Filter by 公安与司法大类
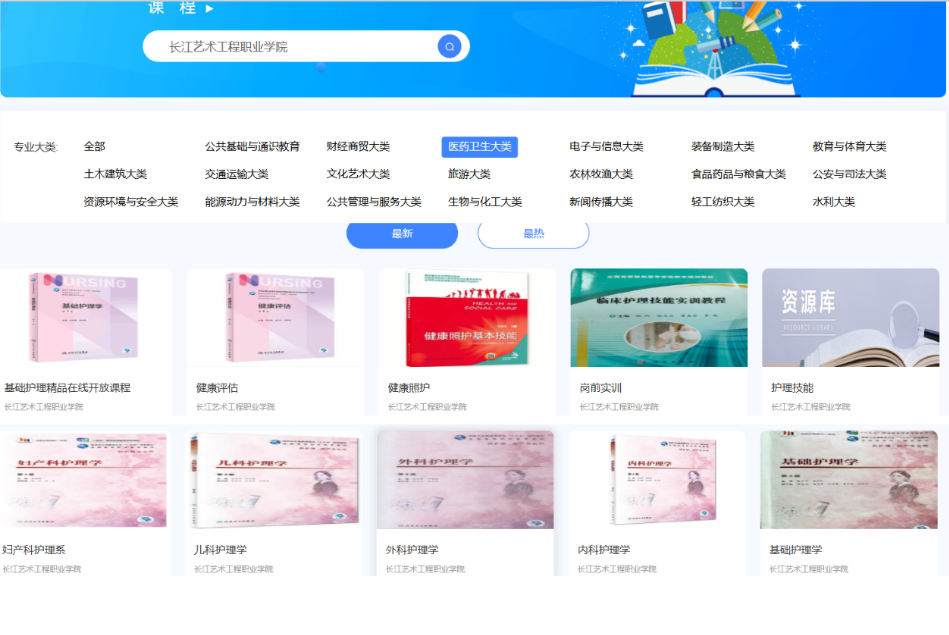 (849, 174)
